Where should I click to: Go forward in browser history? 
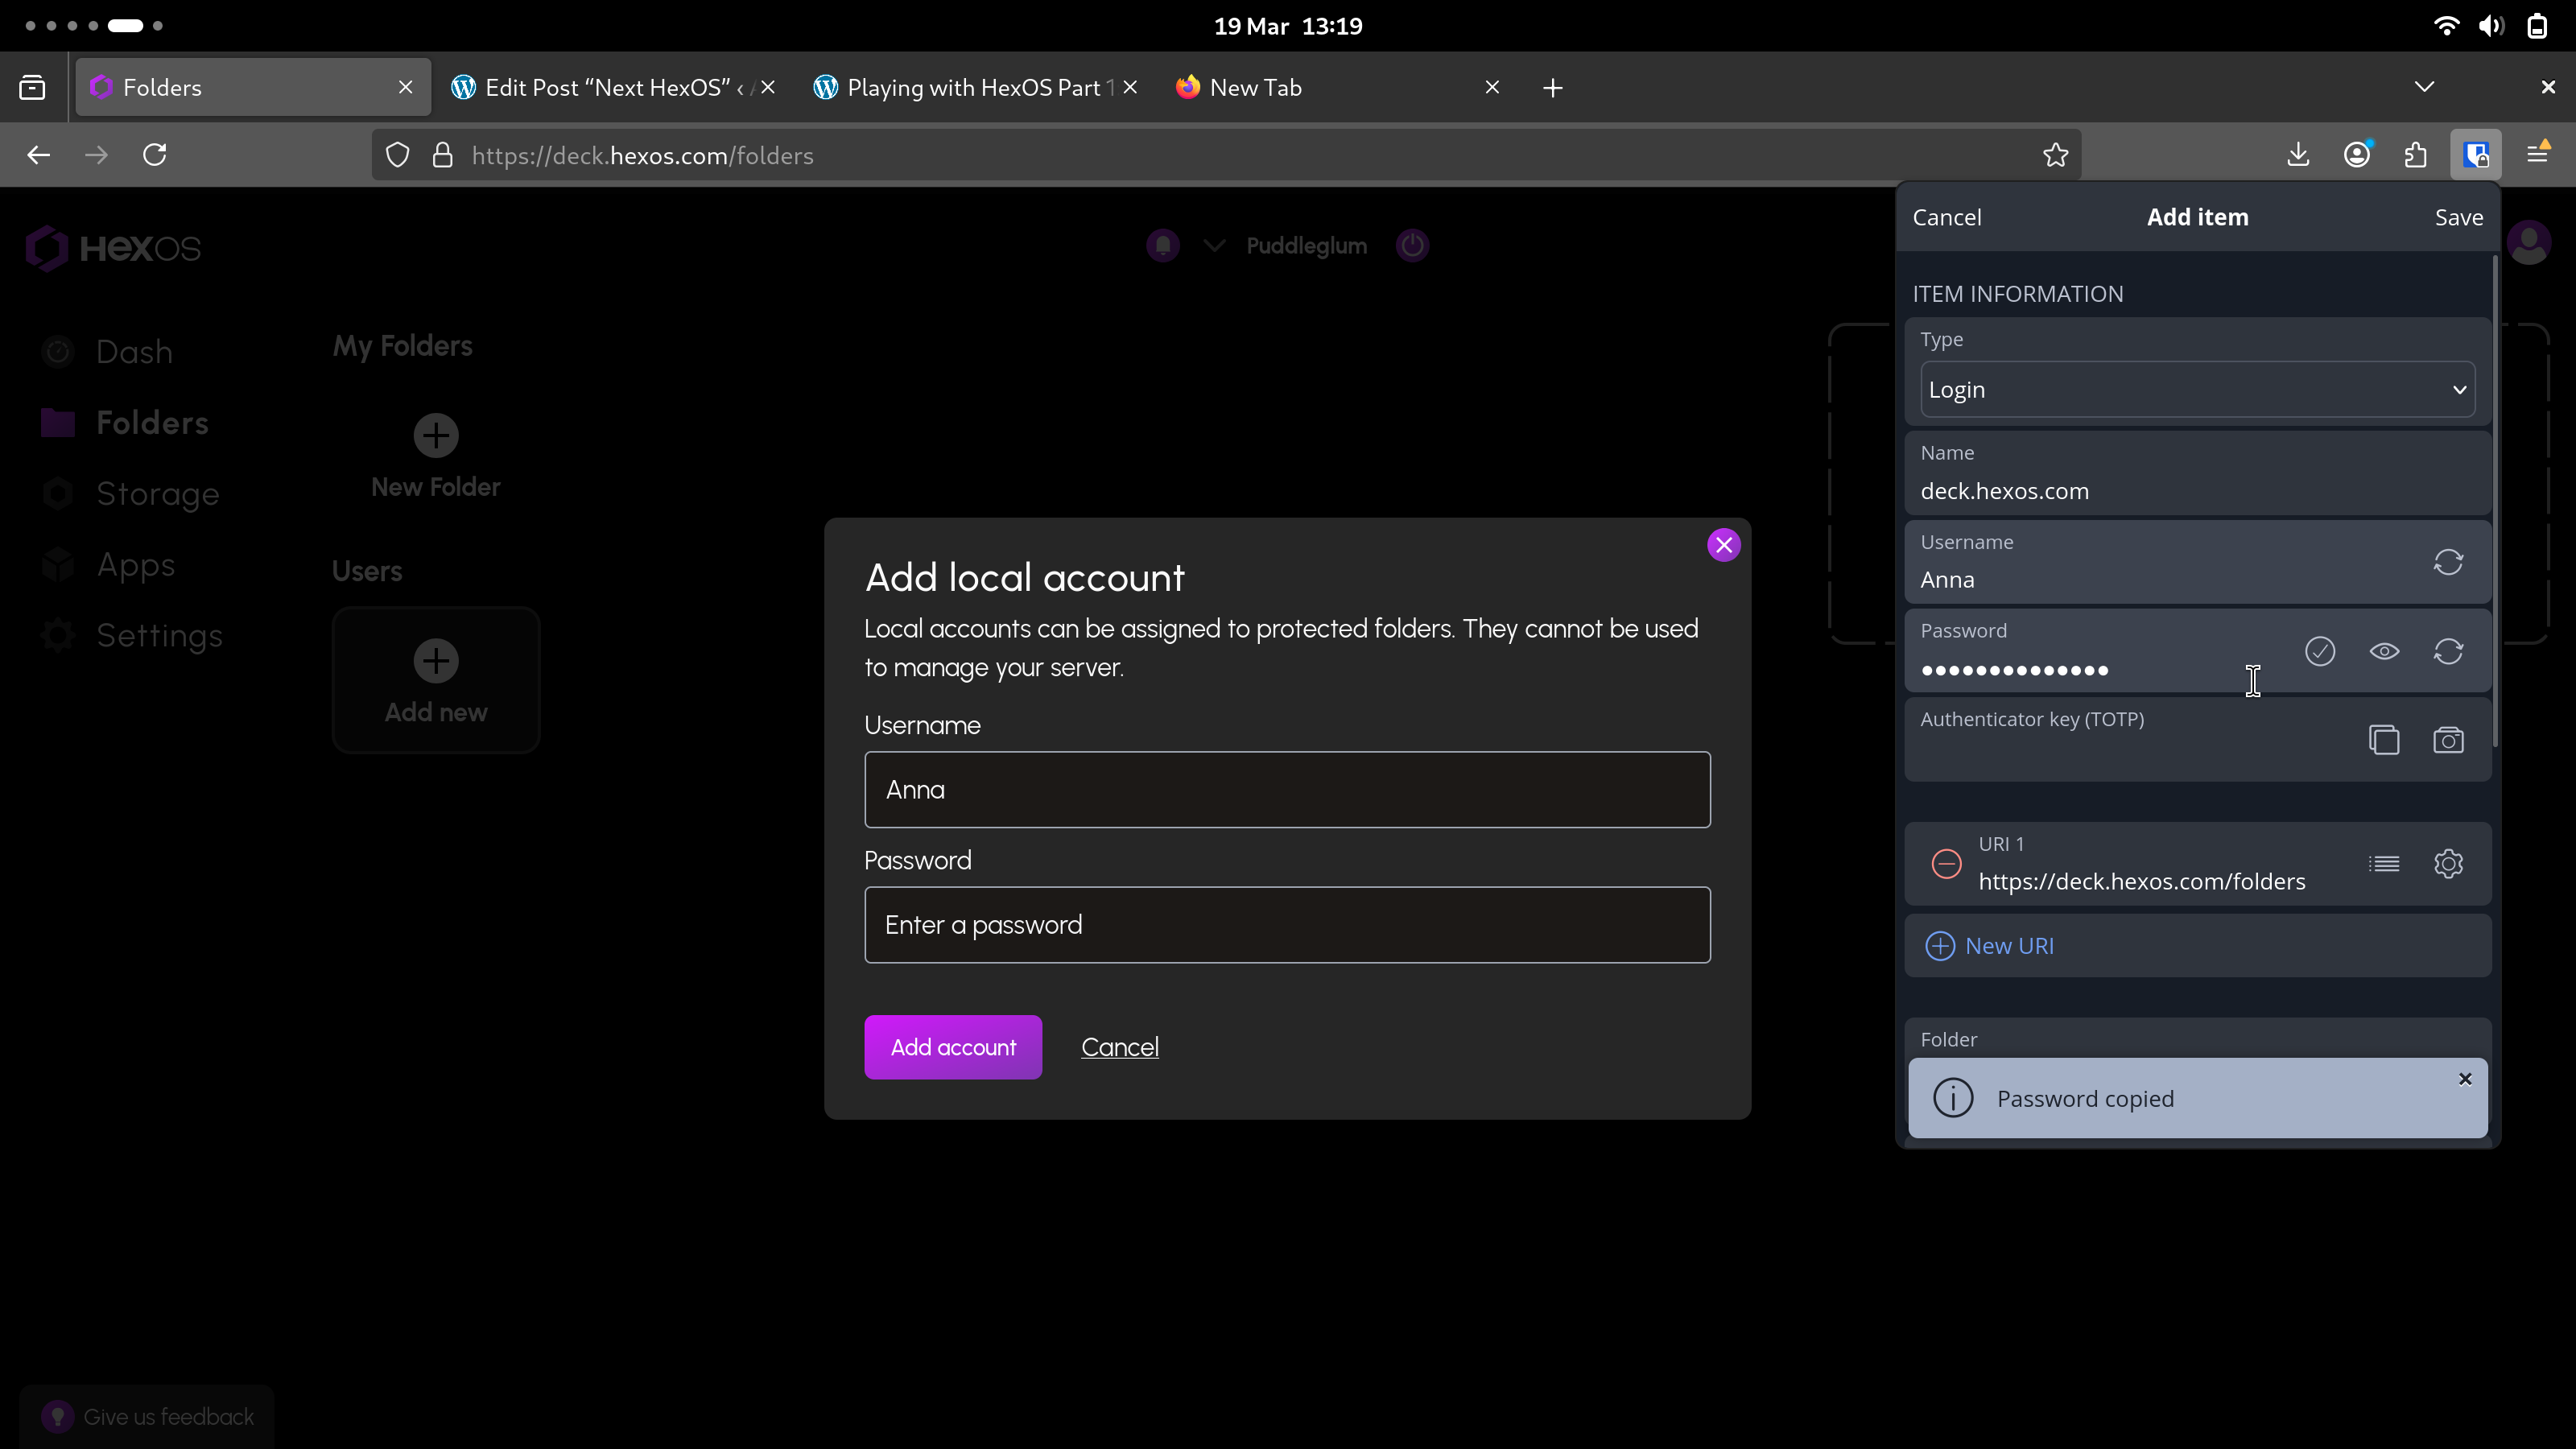(x=96, y=155)
